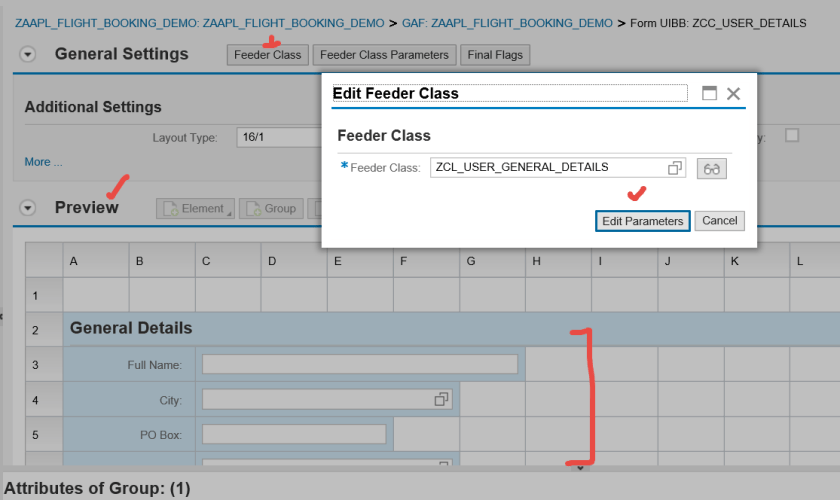Click the More... link

click(43, 162)
